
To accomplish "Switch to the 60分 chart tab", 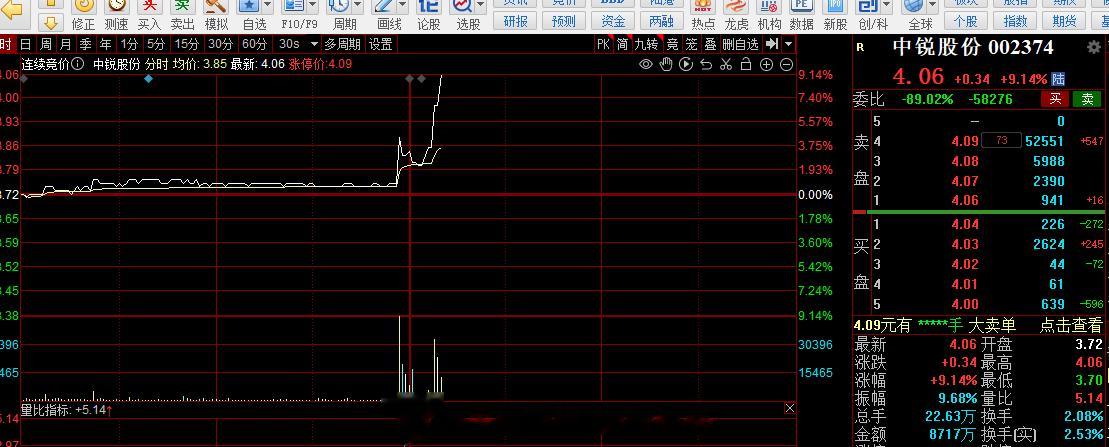I will click(x=255, y=44).
